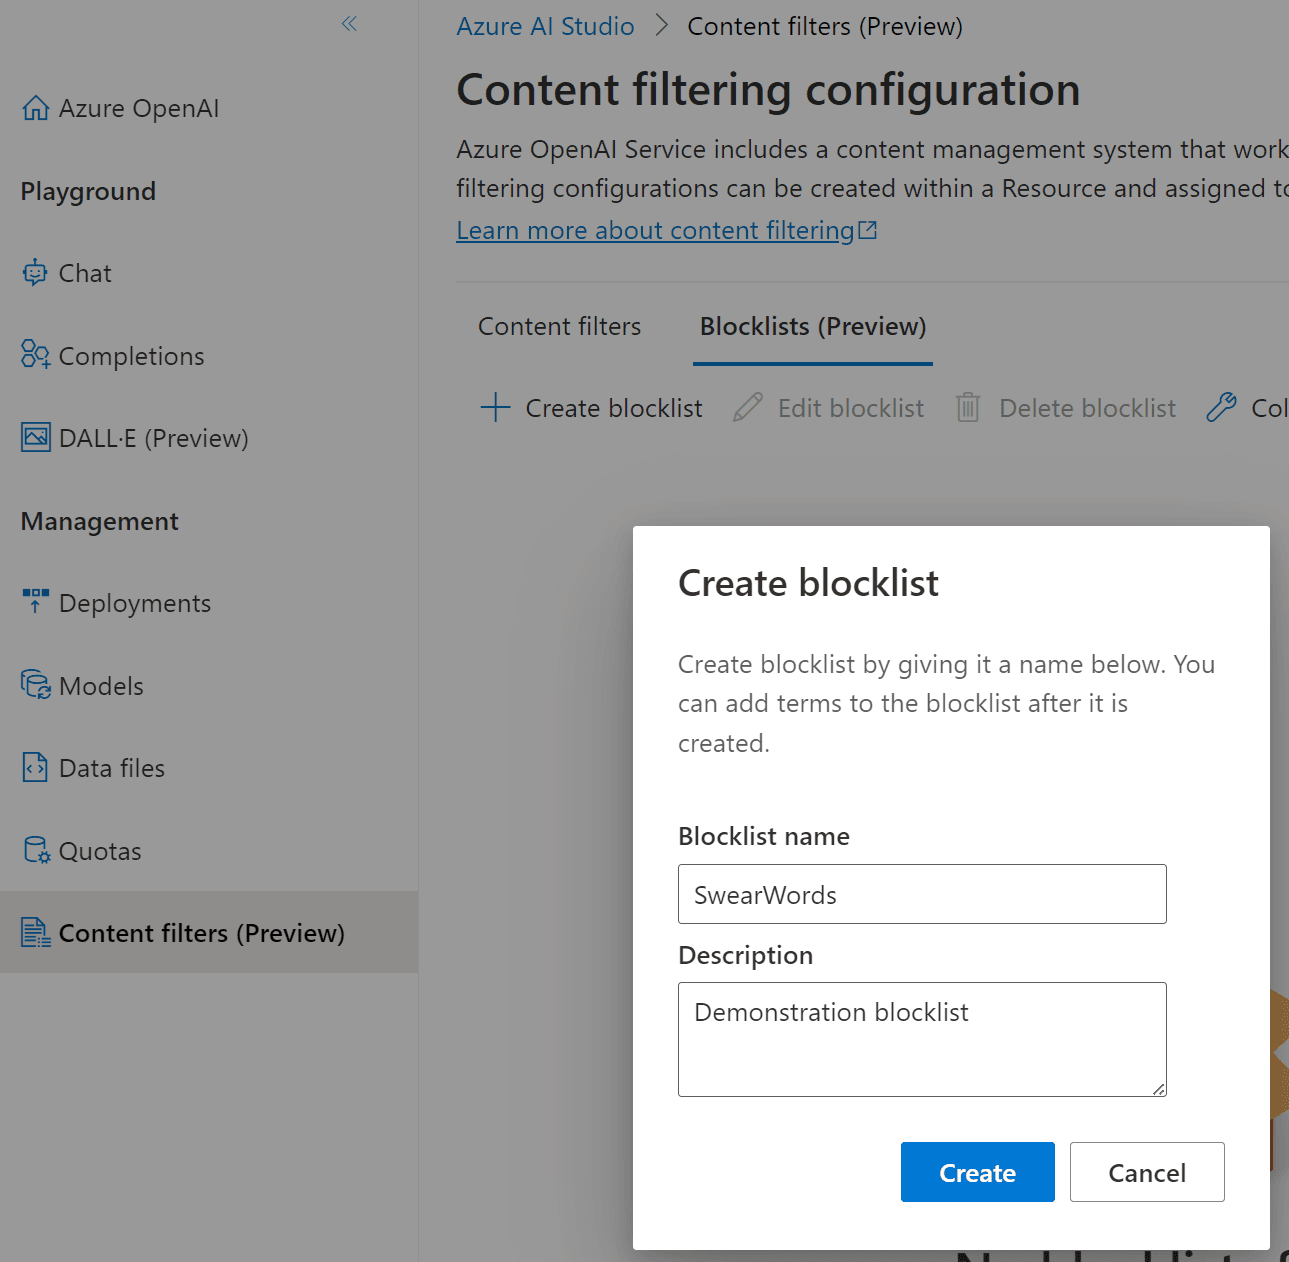Switch to Content filters tab

click(x=560, y=326)
